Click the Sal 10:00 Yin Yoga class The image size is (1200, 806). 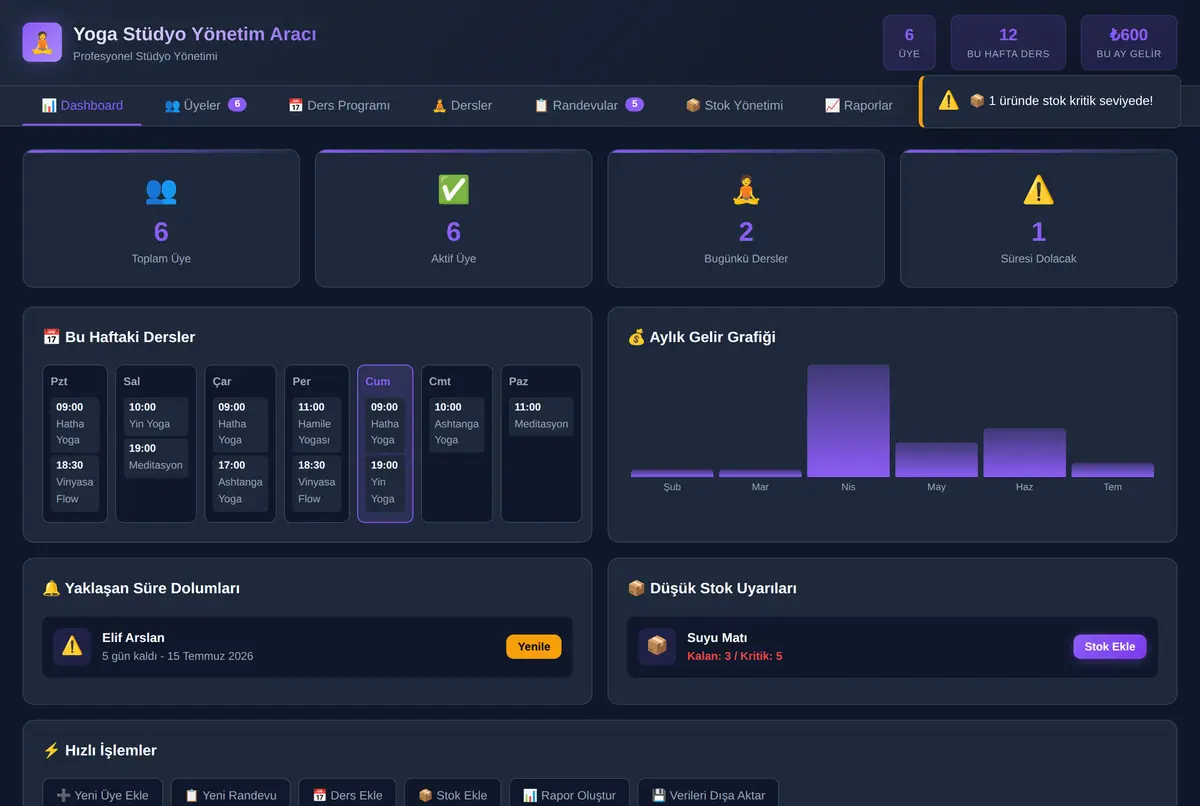[x=156, y=415]
